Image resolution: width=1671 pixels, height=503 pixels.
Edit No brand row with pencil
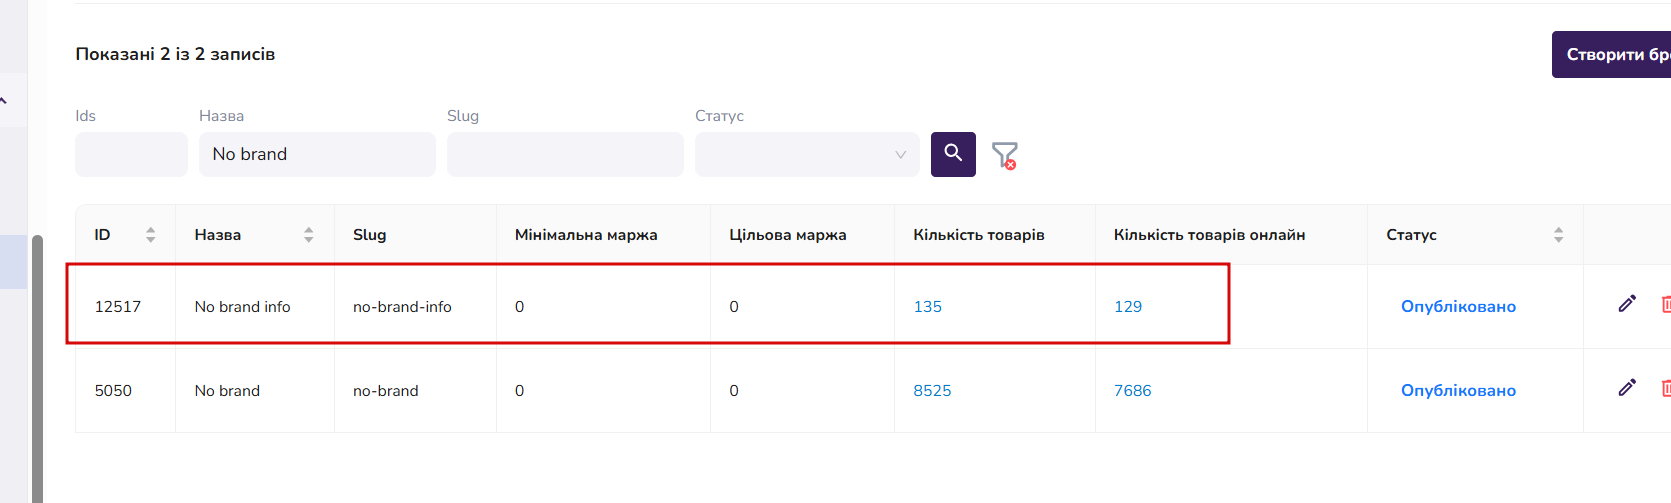(x=1627, y=388)
